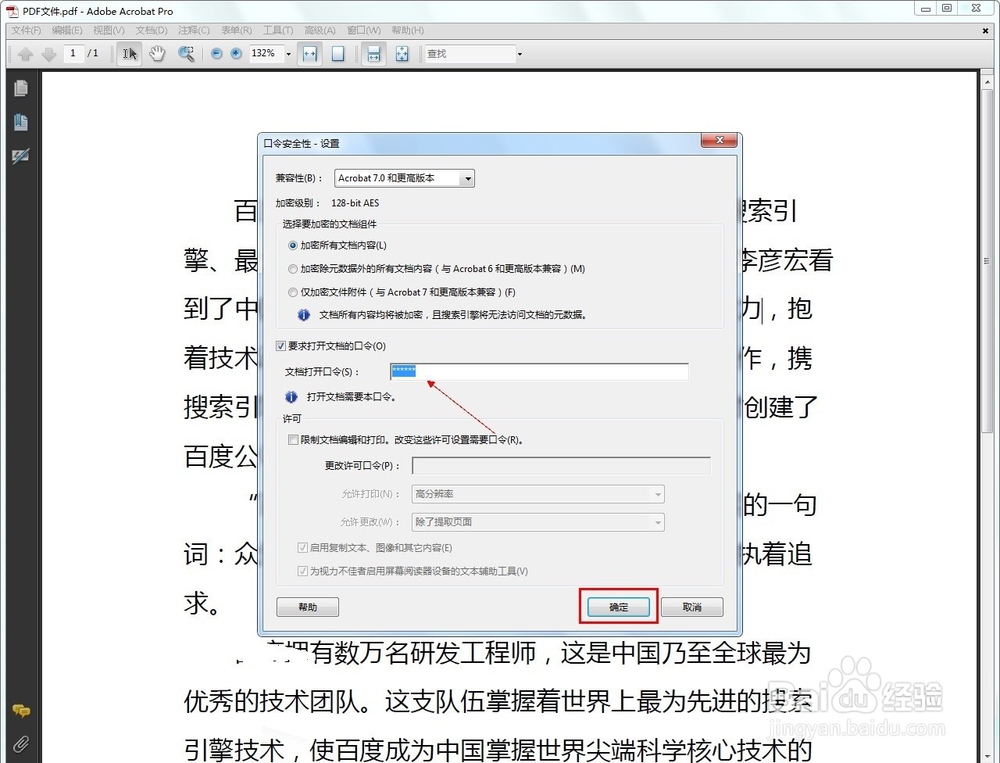Pick the Hand pan tool
Screen dimensions: 1000x763
pos(157,54)
